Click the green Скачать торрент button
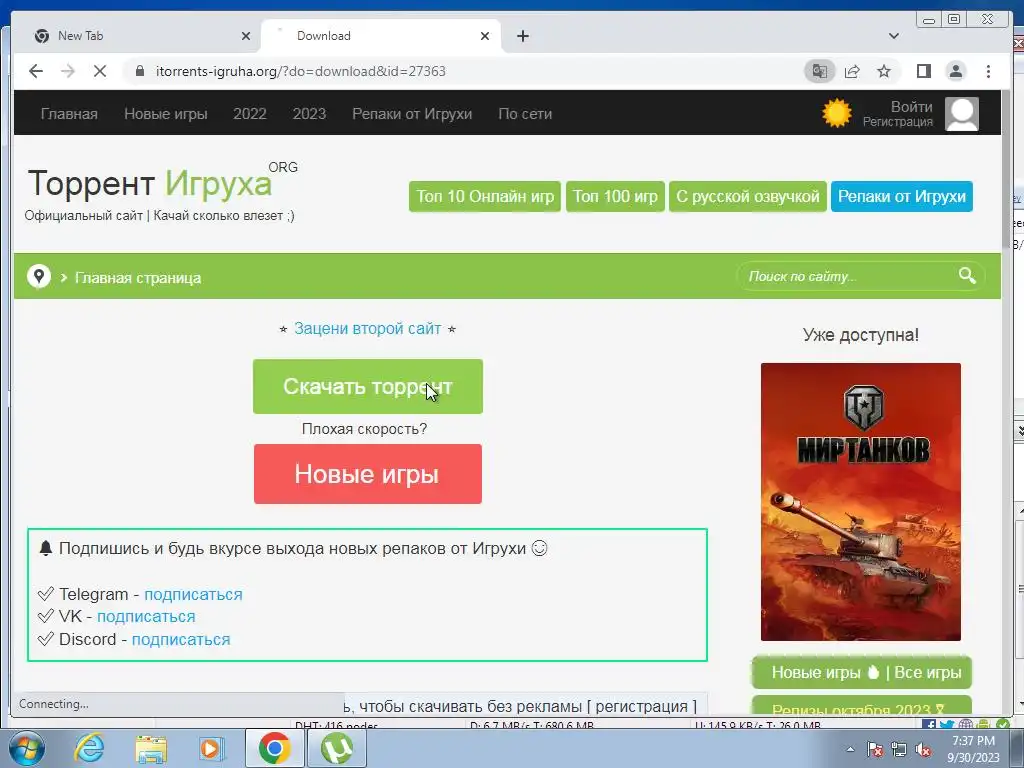Image resolution: width=1024 pixels, height=768 pixels. coord(368,387)
